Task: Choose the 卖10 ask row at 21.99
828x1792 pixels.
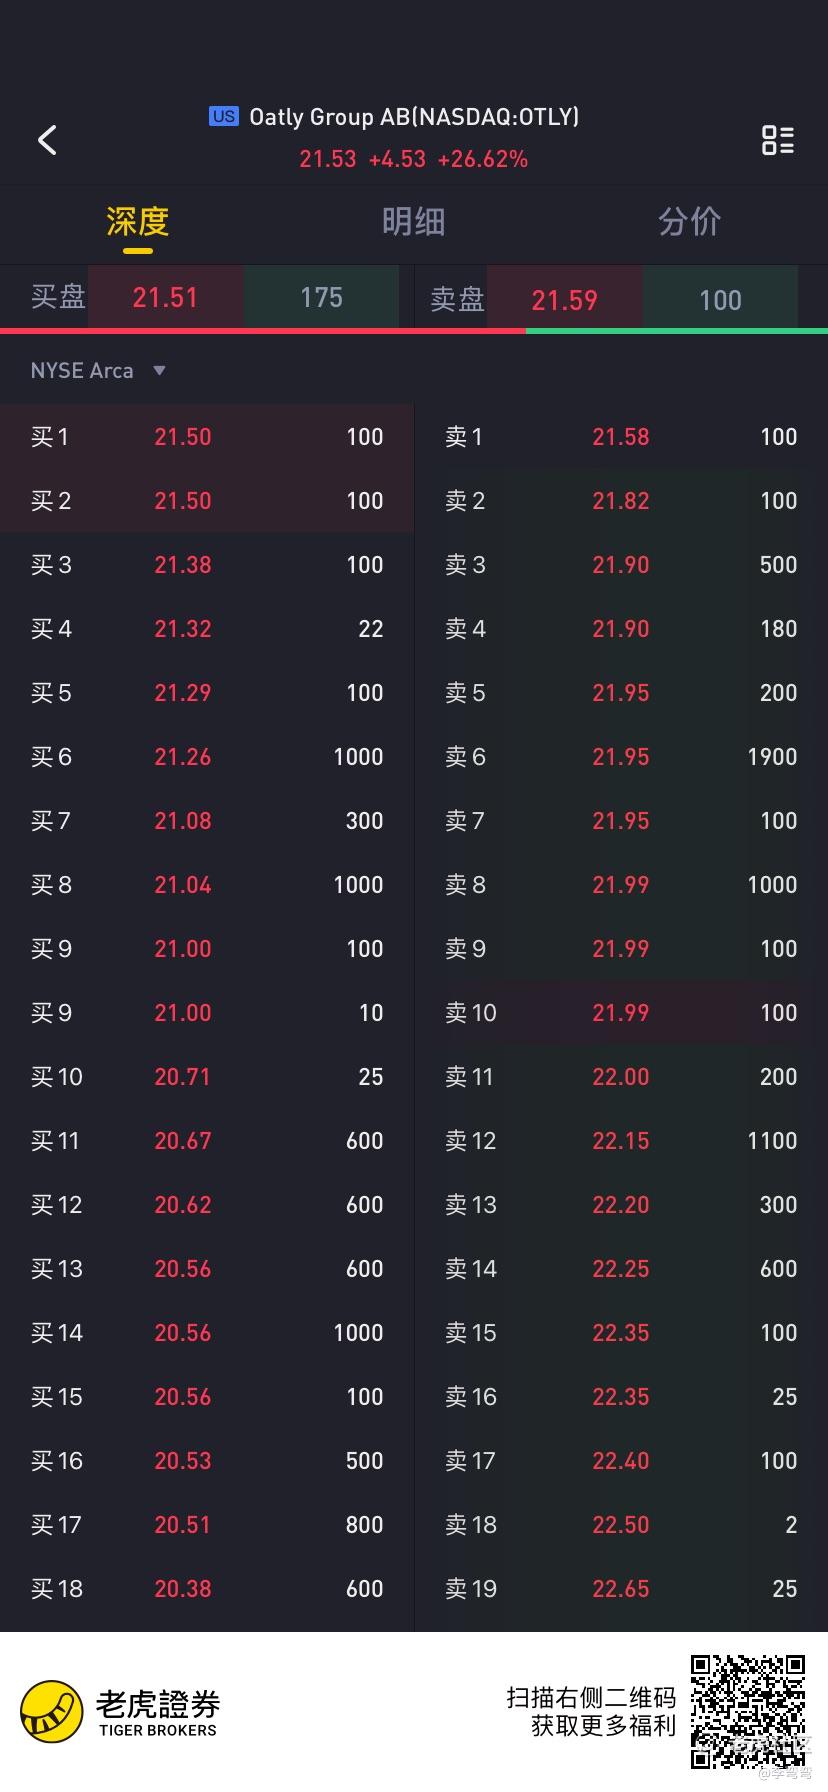Action: (621, 1013)
